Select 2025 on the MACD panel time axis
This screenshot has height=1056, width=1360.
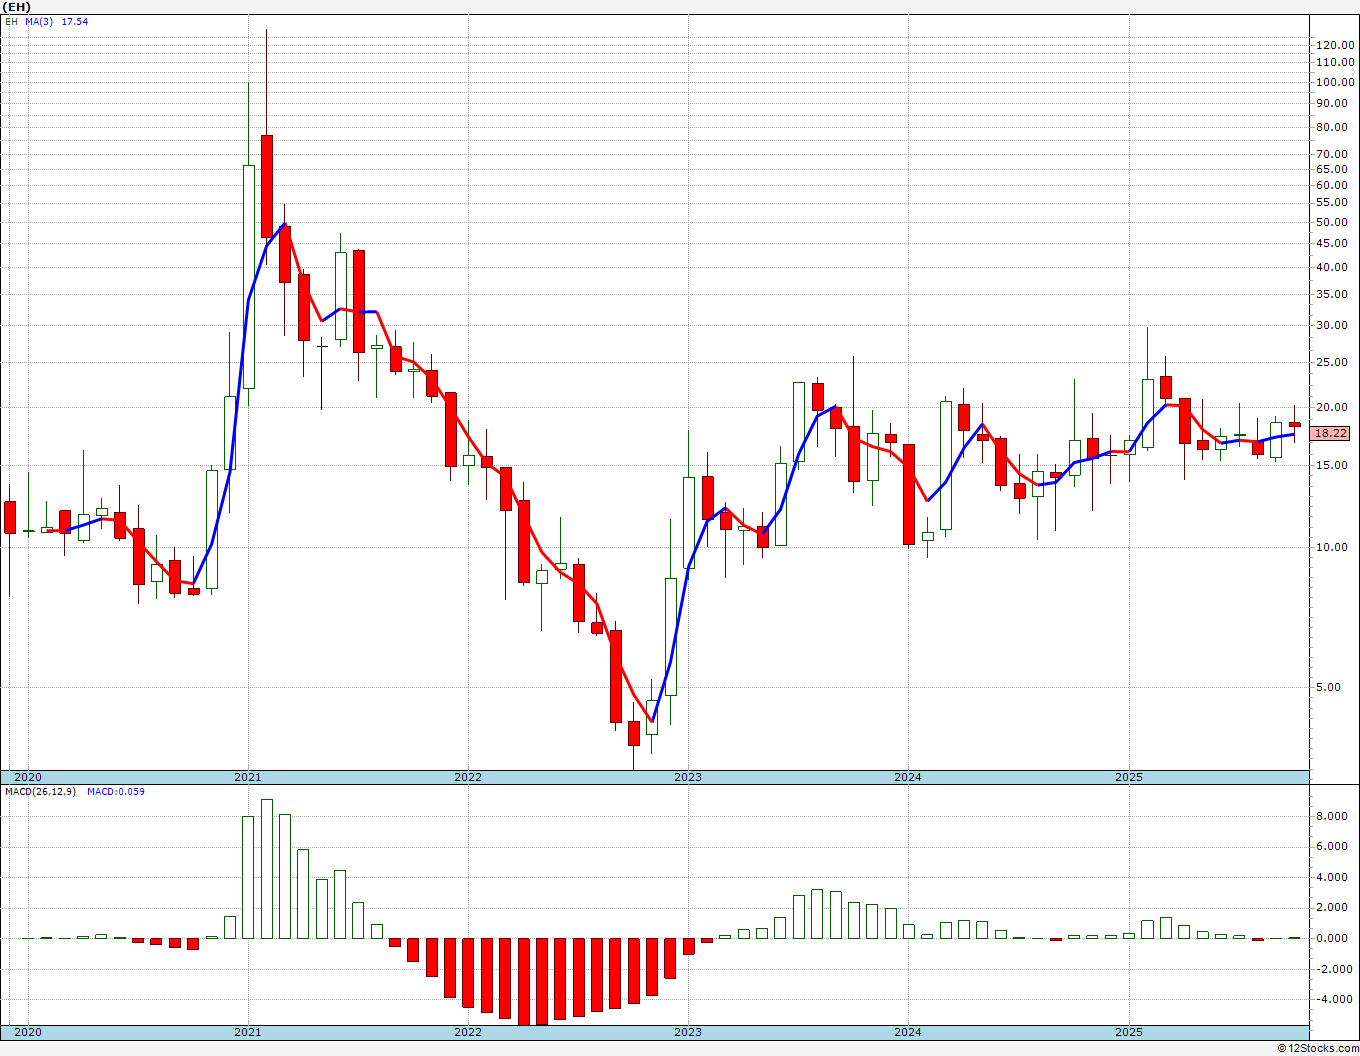click(x=1129, y=1032)
